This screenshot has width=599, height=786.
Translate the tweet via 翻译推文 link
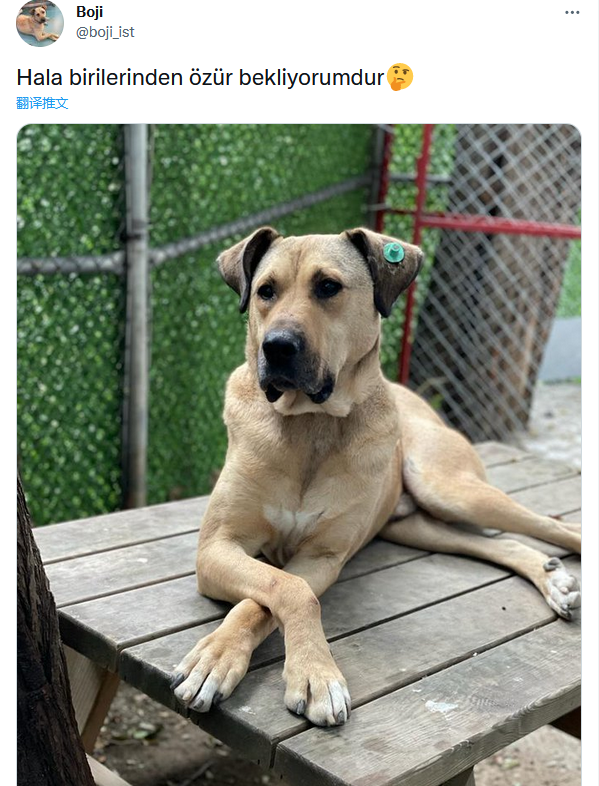pos(42,103)
